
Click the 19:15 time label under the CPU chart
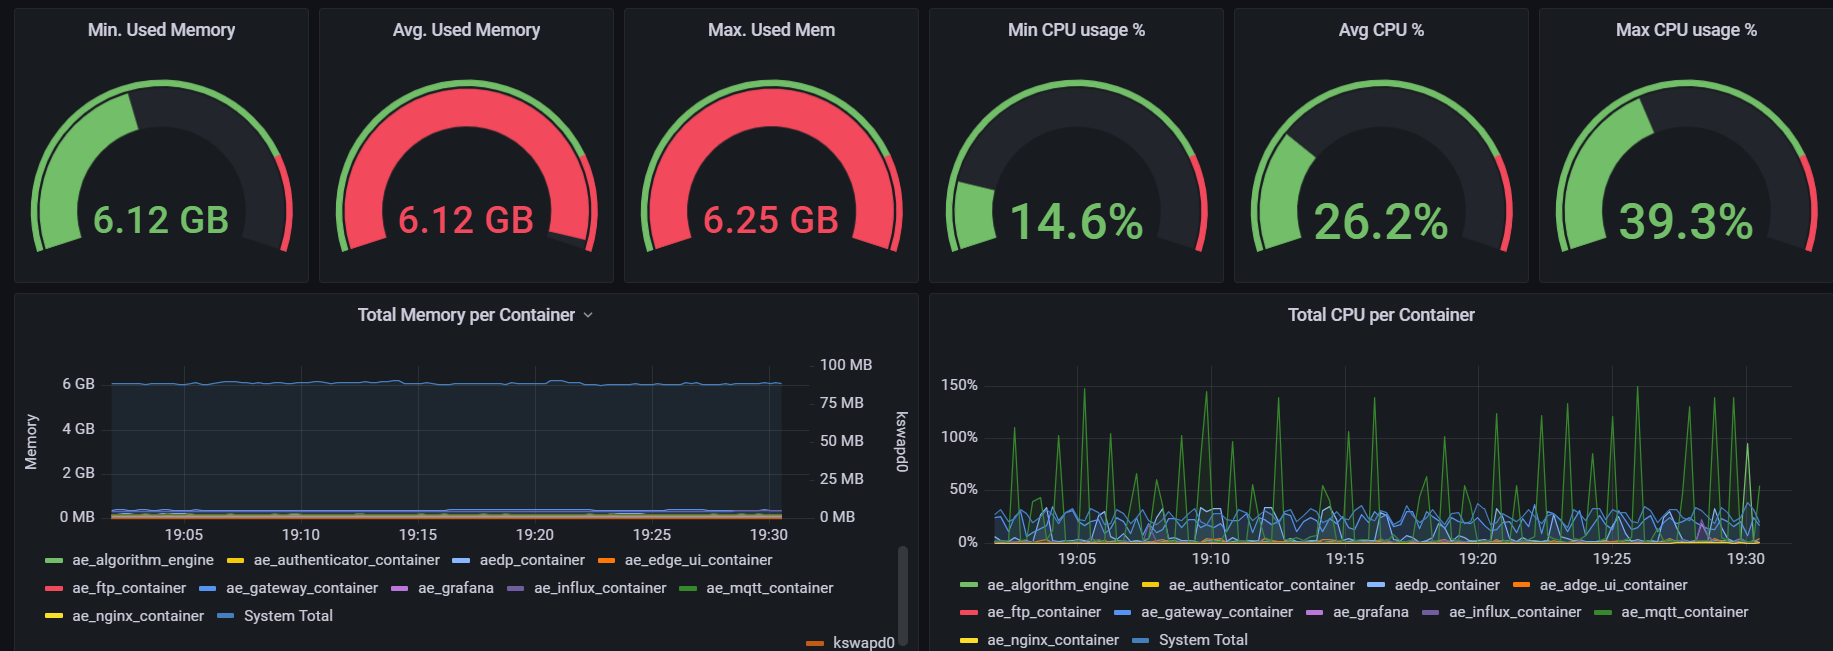1345,559
